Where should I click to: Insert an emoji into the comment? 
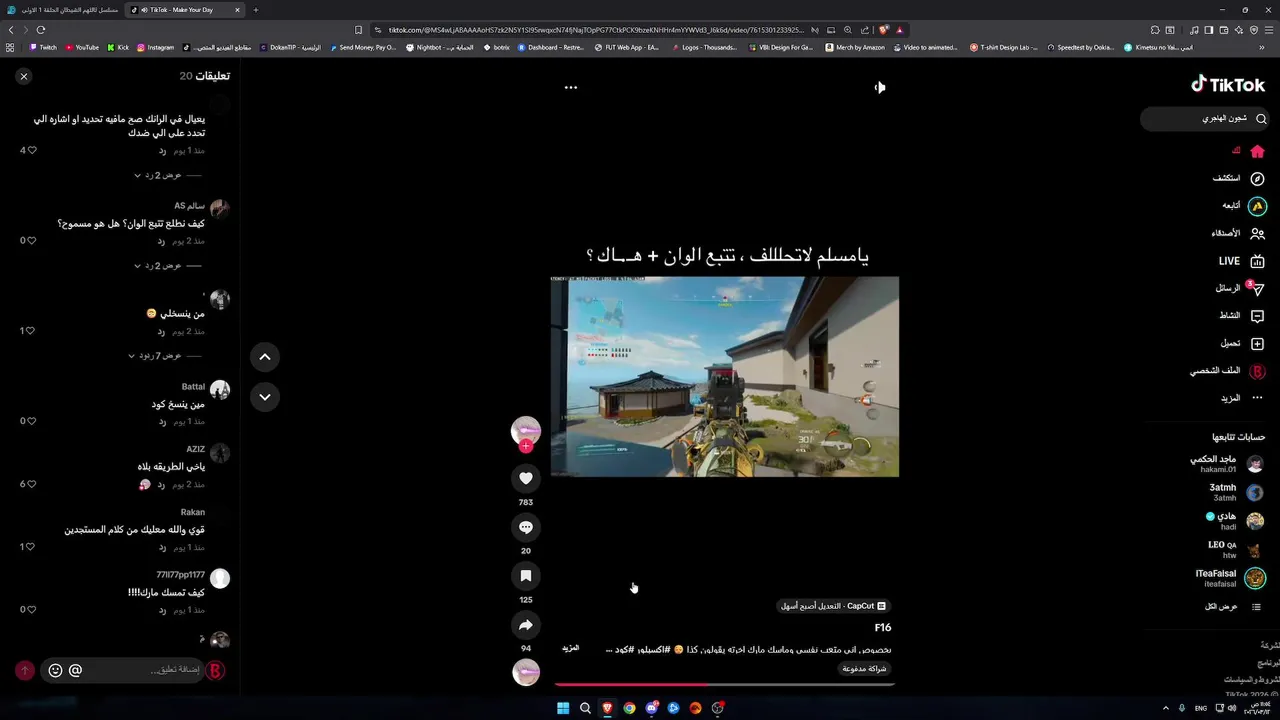(x=55, y=670)
